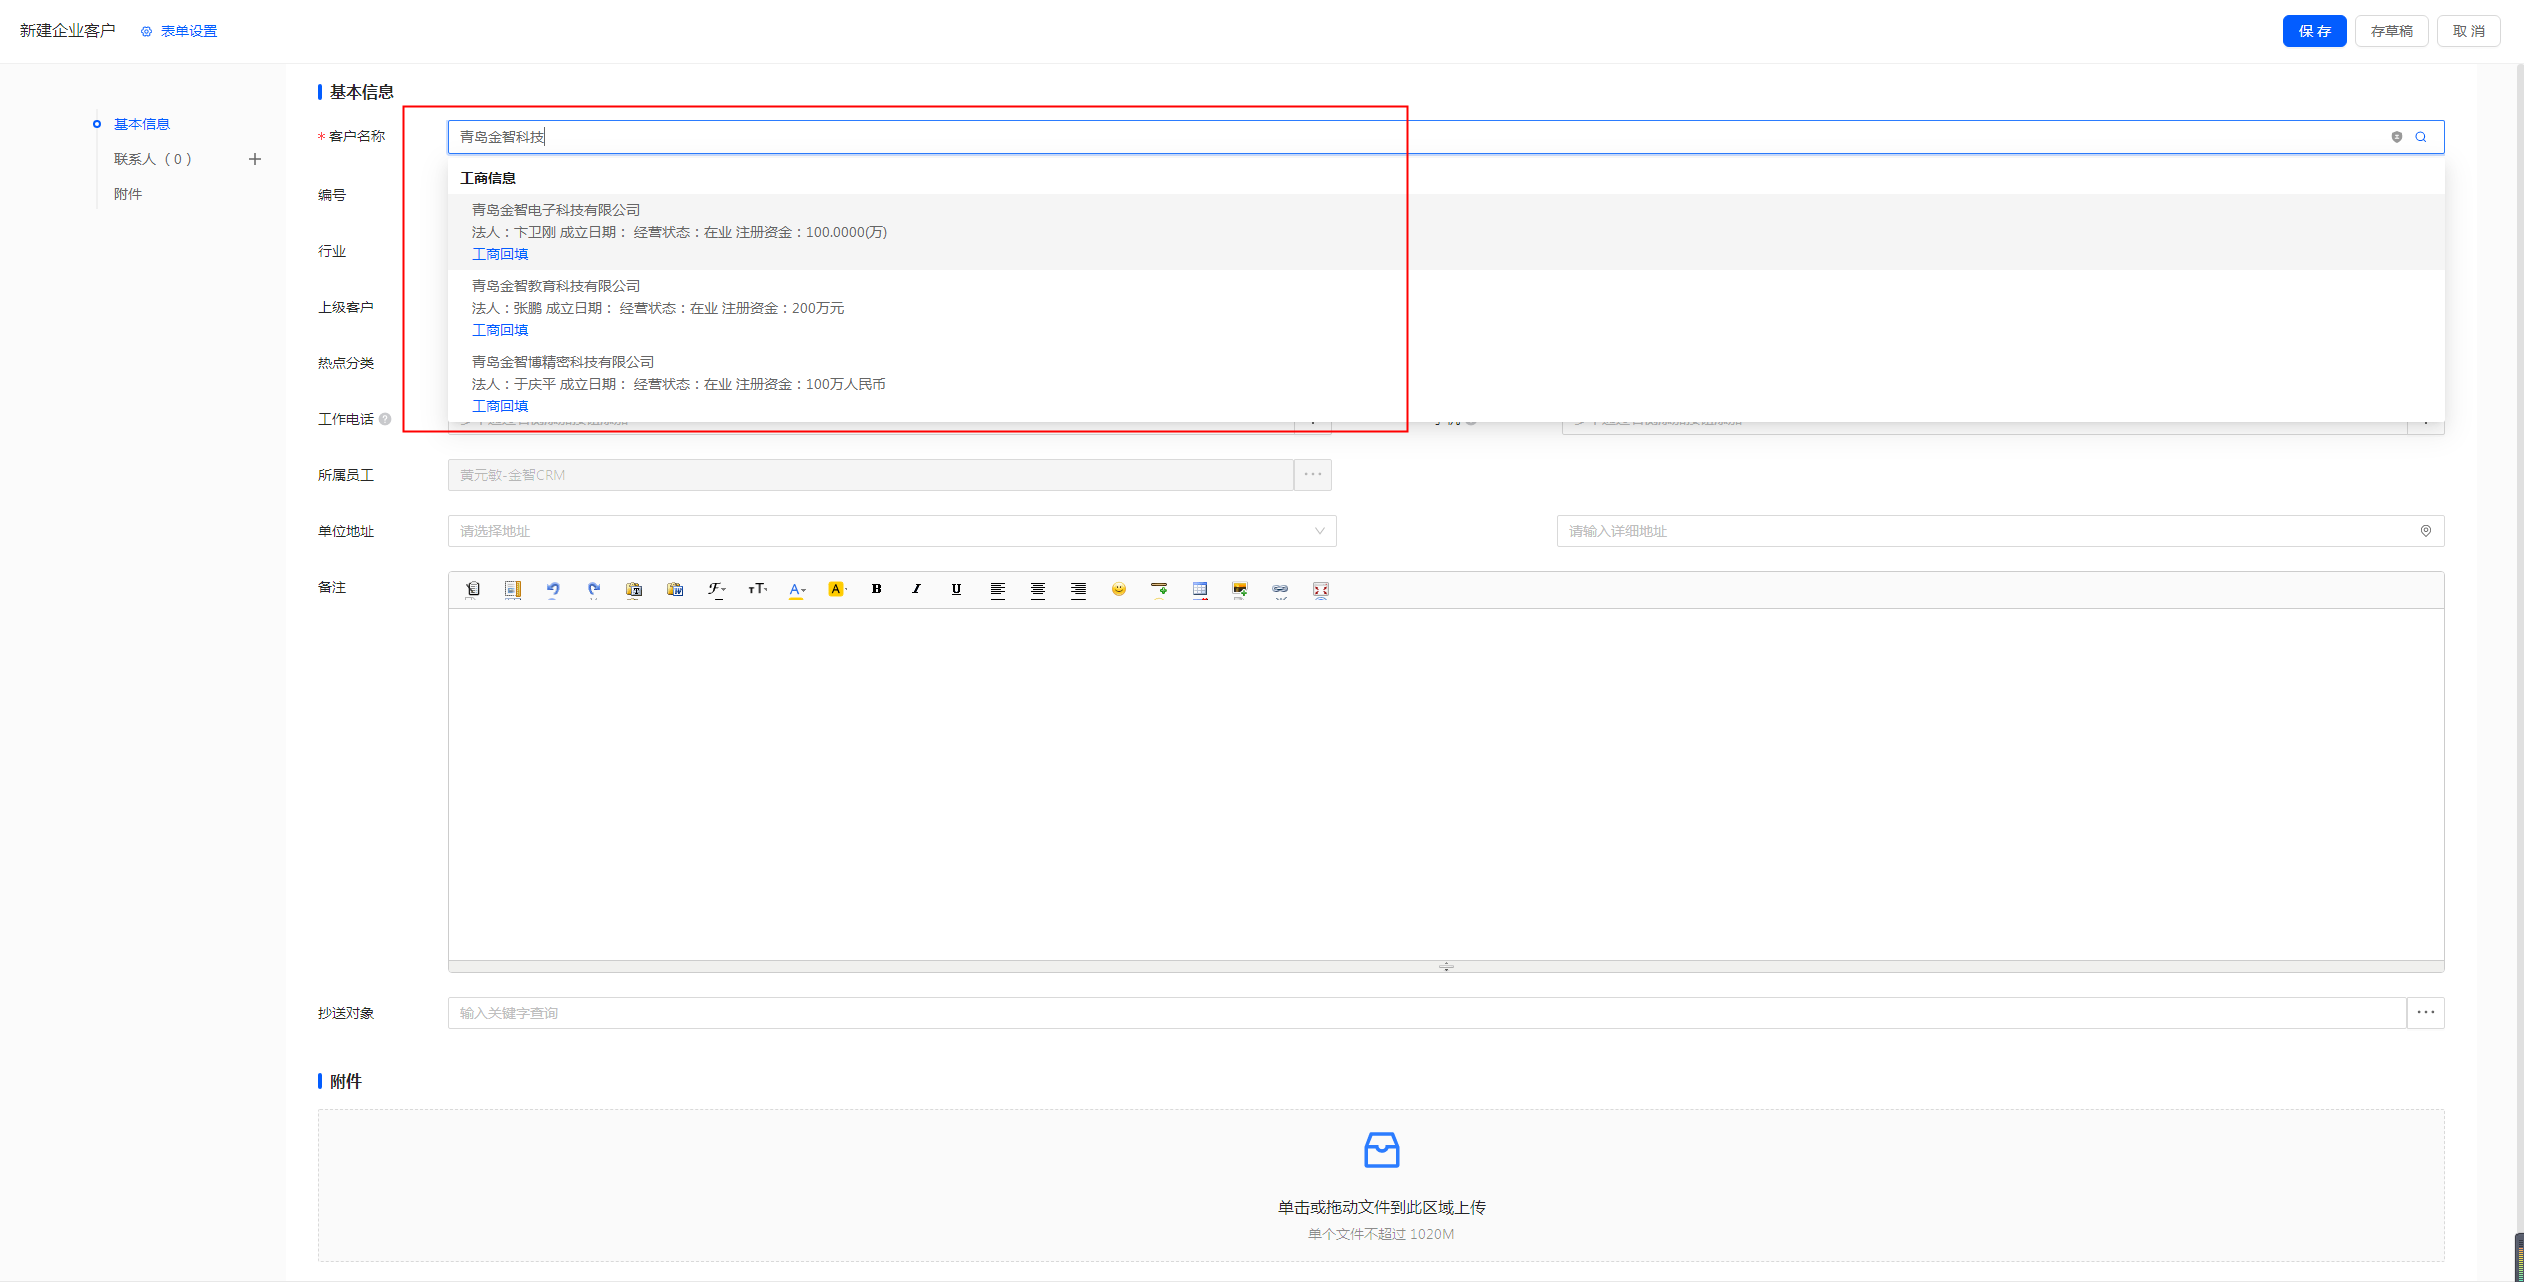Open 抄送对象 picker ellipsis button
Screen dimensions: 2524x1282
[x=2426, y=1013]
